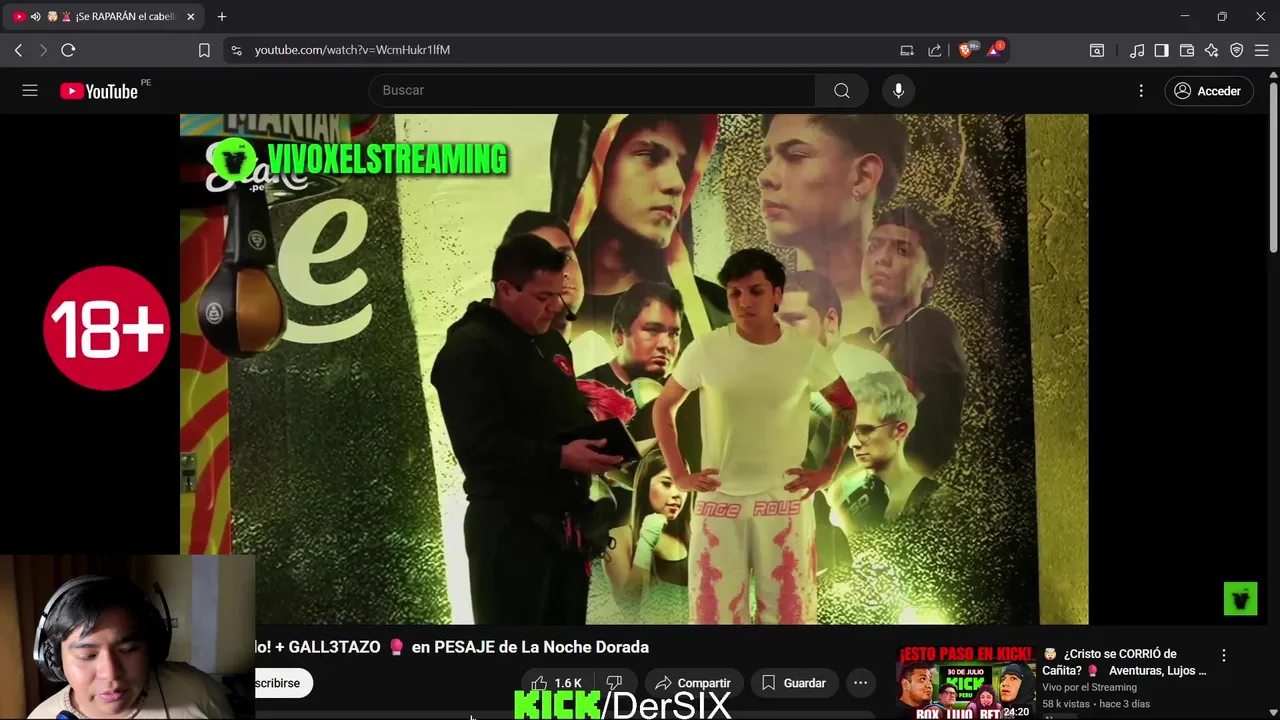Screen dimensions: 1280x720
Task: Click the Acceder sign-in button
Action: [1208, 91]
